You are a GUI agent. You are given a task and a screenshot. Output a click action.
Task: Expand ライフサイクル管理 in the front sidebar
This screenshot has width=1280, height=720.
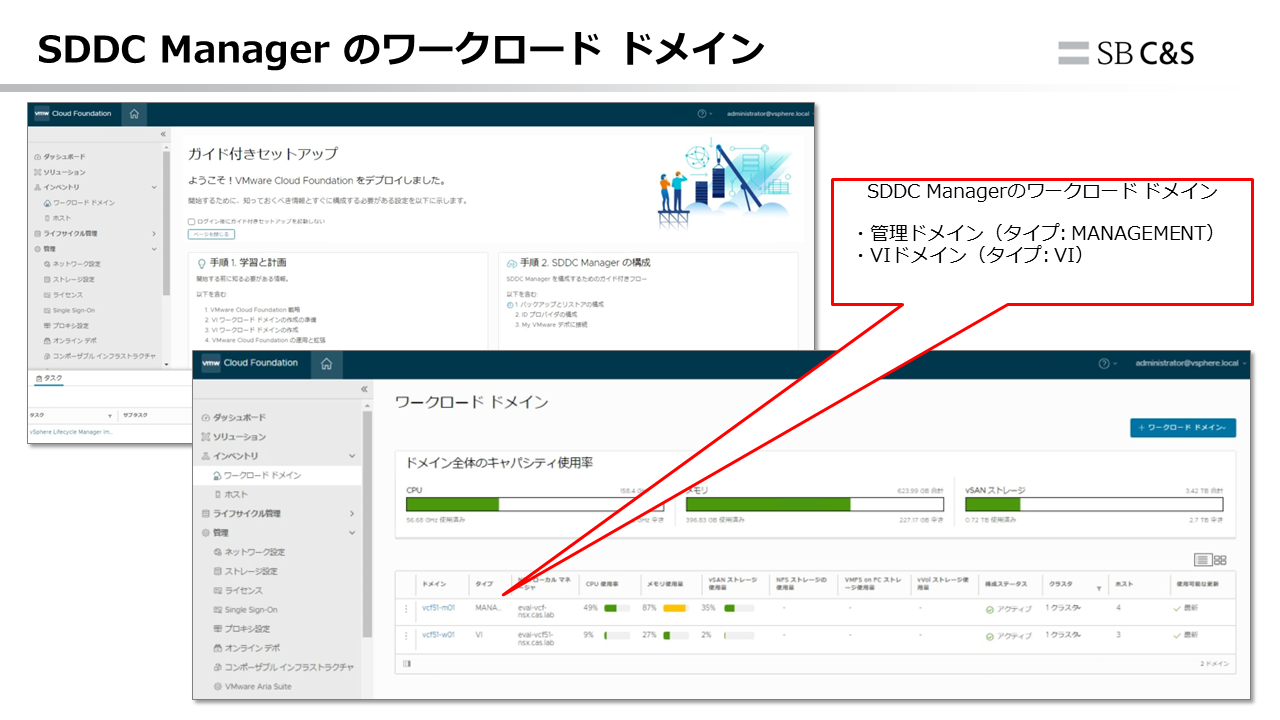352,514
